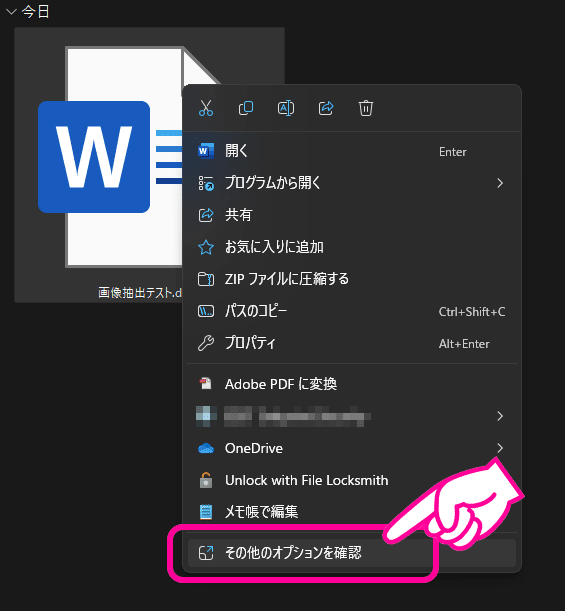
Task: Click the wrench icon beside プロパティ
Action: point(206,343)
